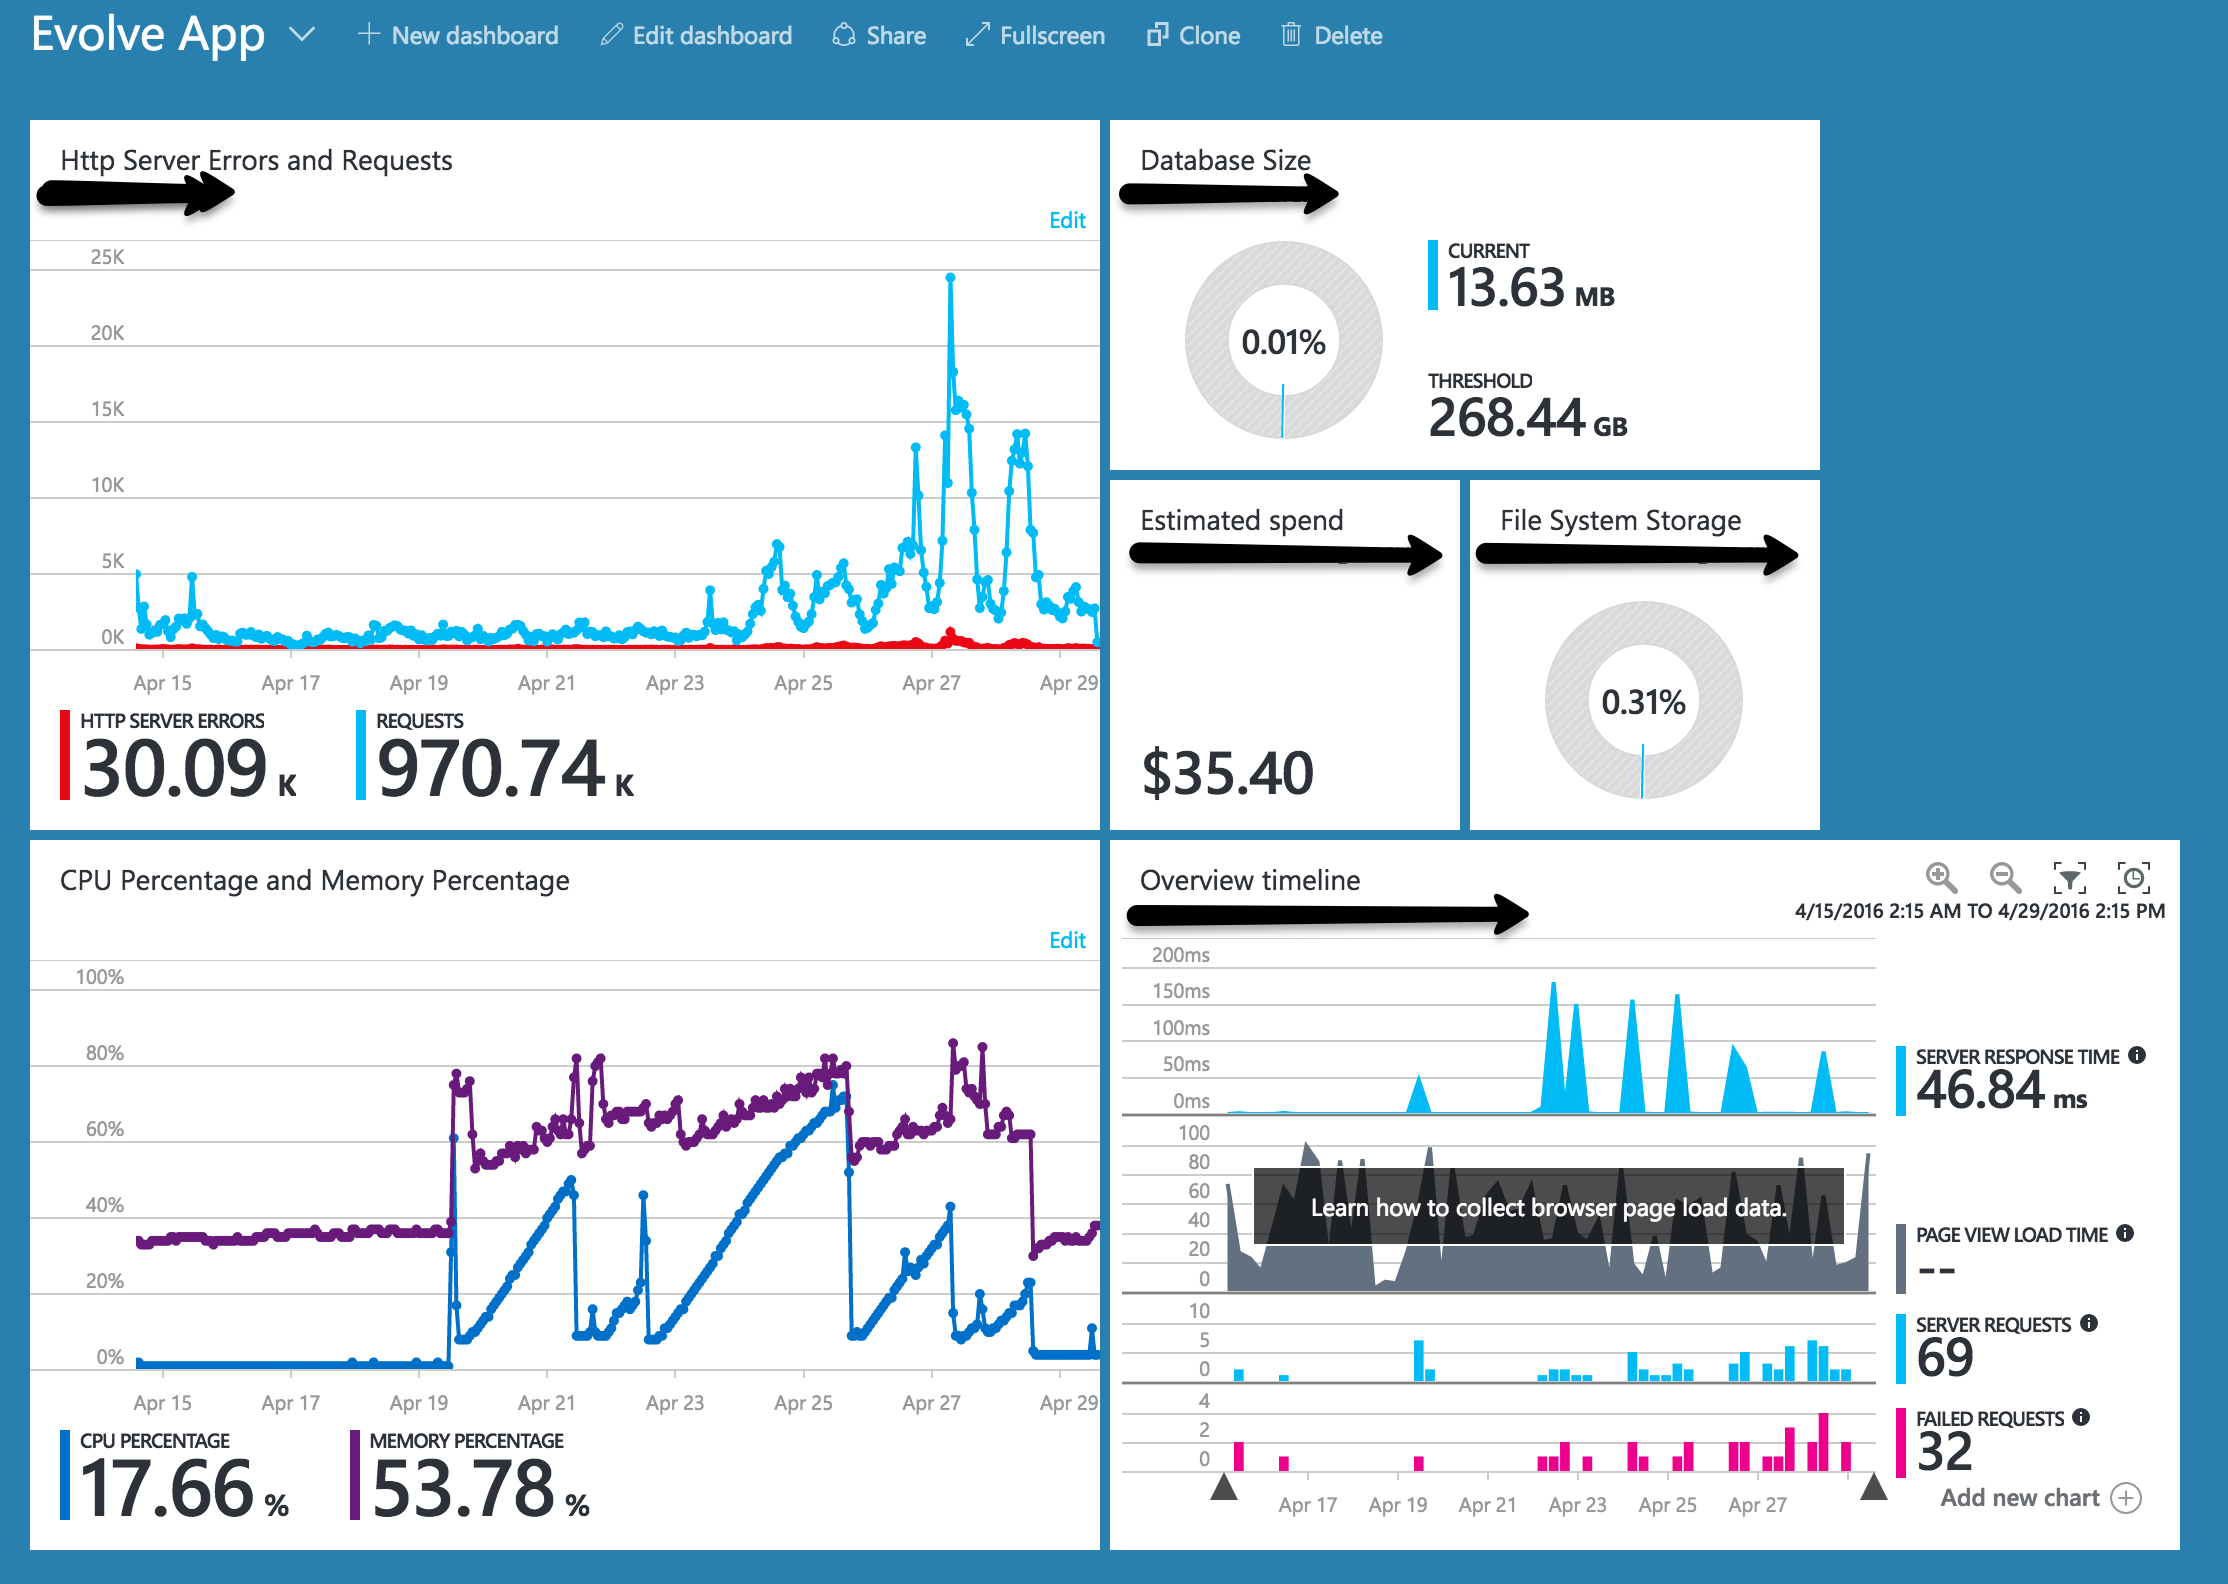Click the Server Requests info icon
The width and height of the screenshot is (2228, 1584).
(x=2089, y=1323)
